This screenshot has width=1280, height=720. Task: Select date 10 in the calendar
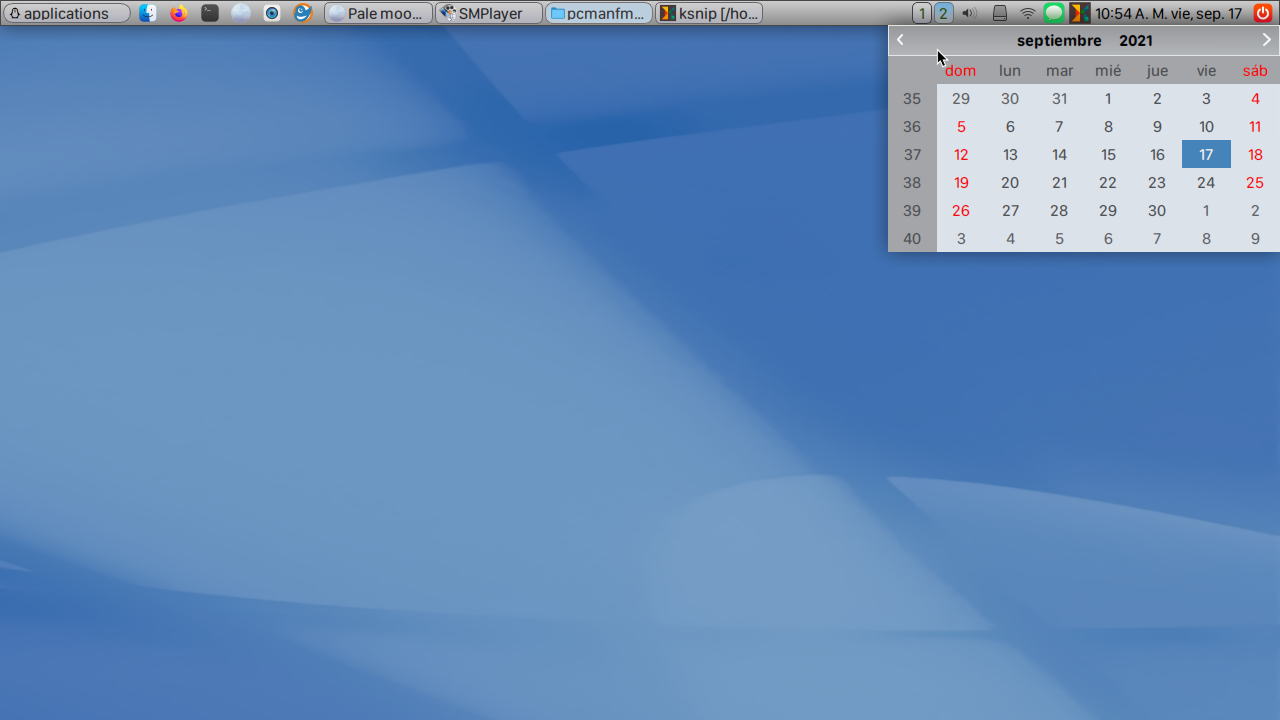(1206, 126)
